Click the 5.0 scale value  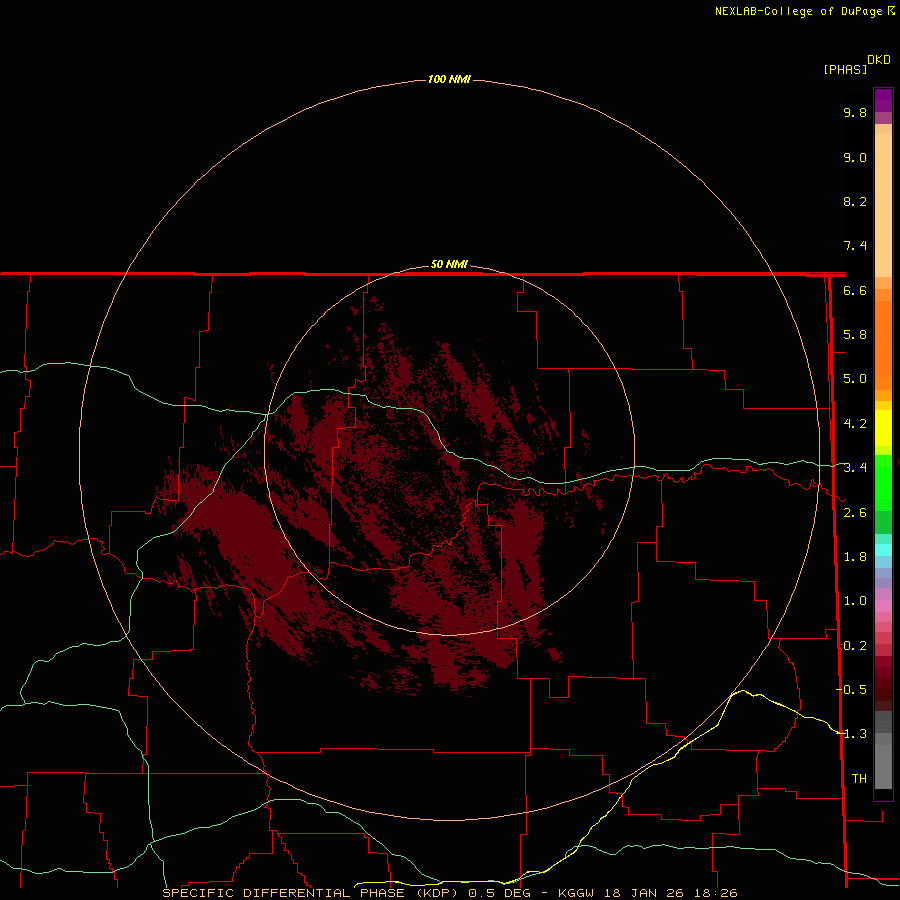pos(855,379)
